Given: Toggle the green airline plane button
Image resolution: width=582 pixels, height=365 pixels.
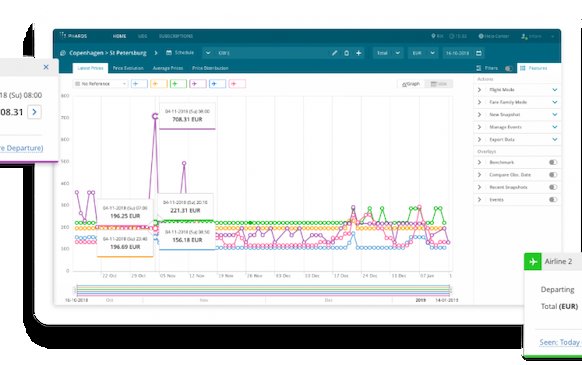Looking at the screenshot, I should [x=178, y=84].
